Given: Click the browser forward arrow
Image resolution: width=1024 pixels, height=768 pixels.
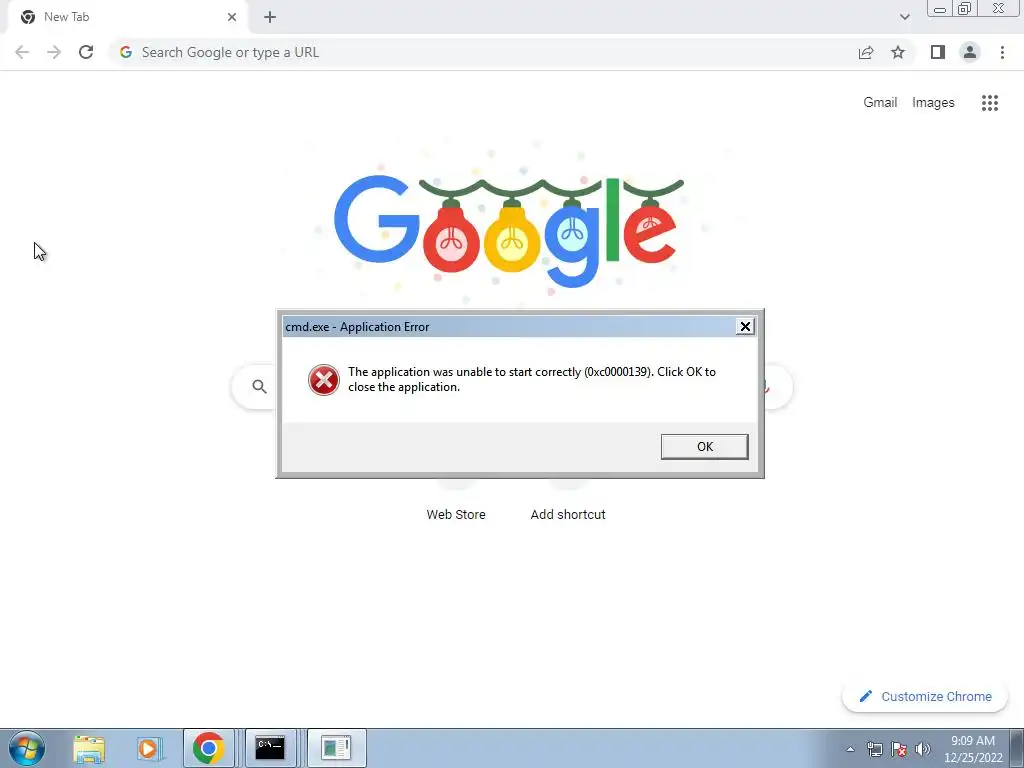Looking at the screenshot, I should (54, 52).
